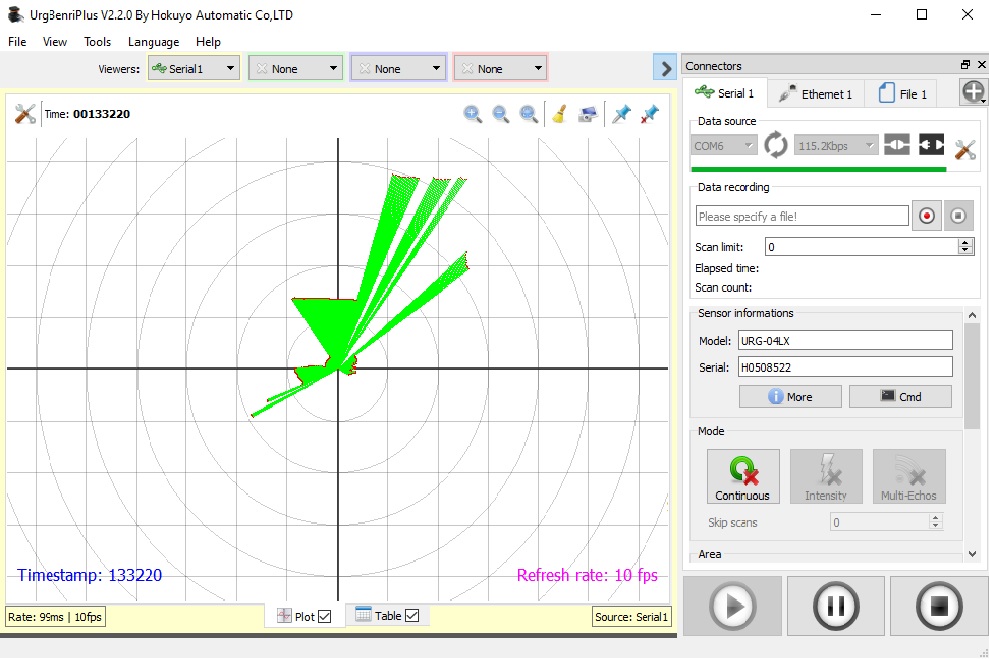This screenshot has height=659, width=989.
Task: Toggle Multi-Echos mode
Action: tap(909, 476)
